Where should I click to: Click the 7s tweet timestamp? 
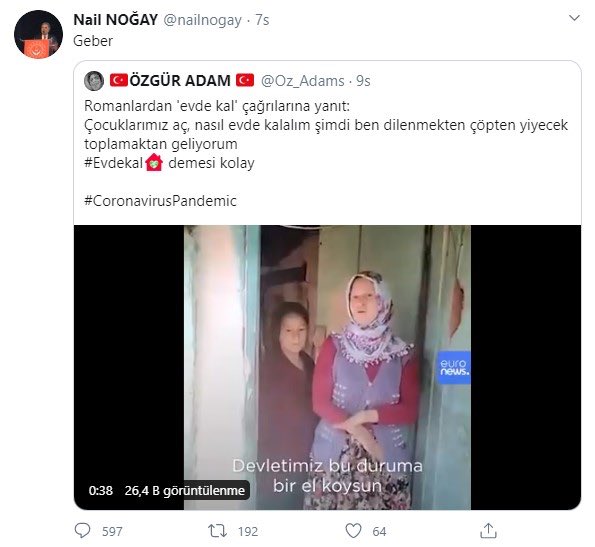click(262, 20)
